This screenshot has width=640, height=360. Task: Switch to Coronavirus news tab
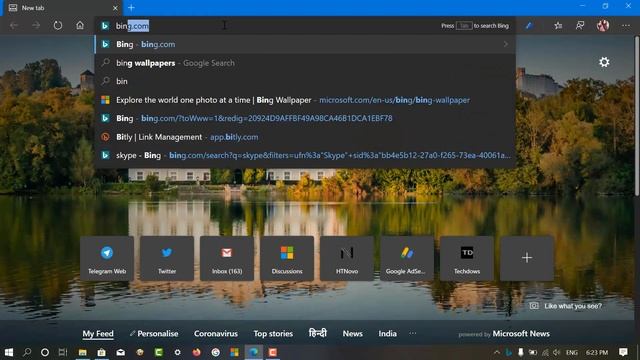pos(216,334)
